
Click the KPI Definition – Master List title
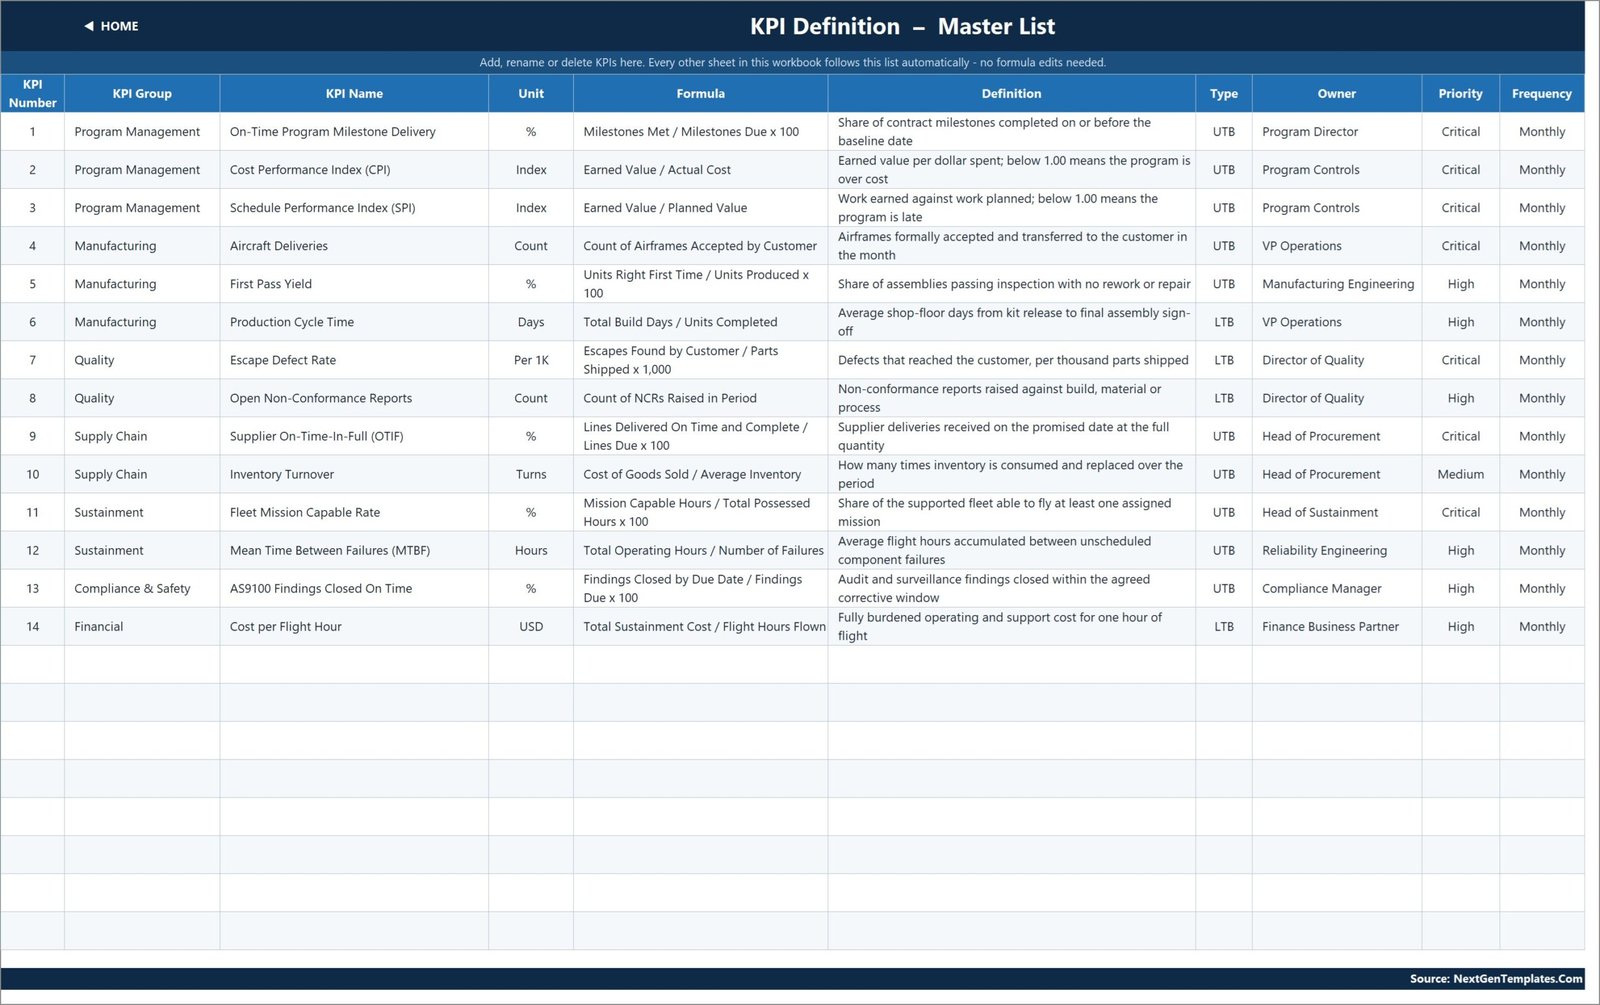(x=902, y=26)
